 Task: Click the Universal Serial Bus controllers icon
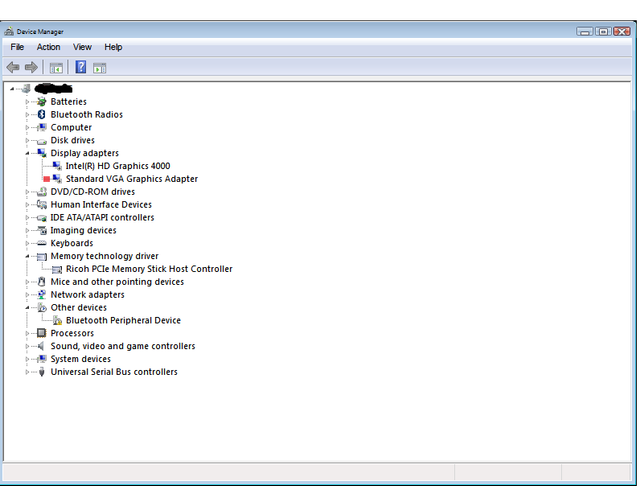point(42,372)
